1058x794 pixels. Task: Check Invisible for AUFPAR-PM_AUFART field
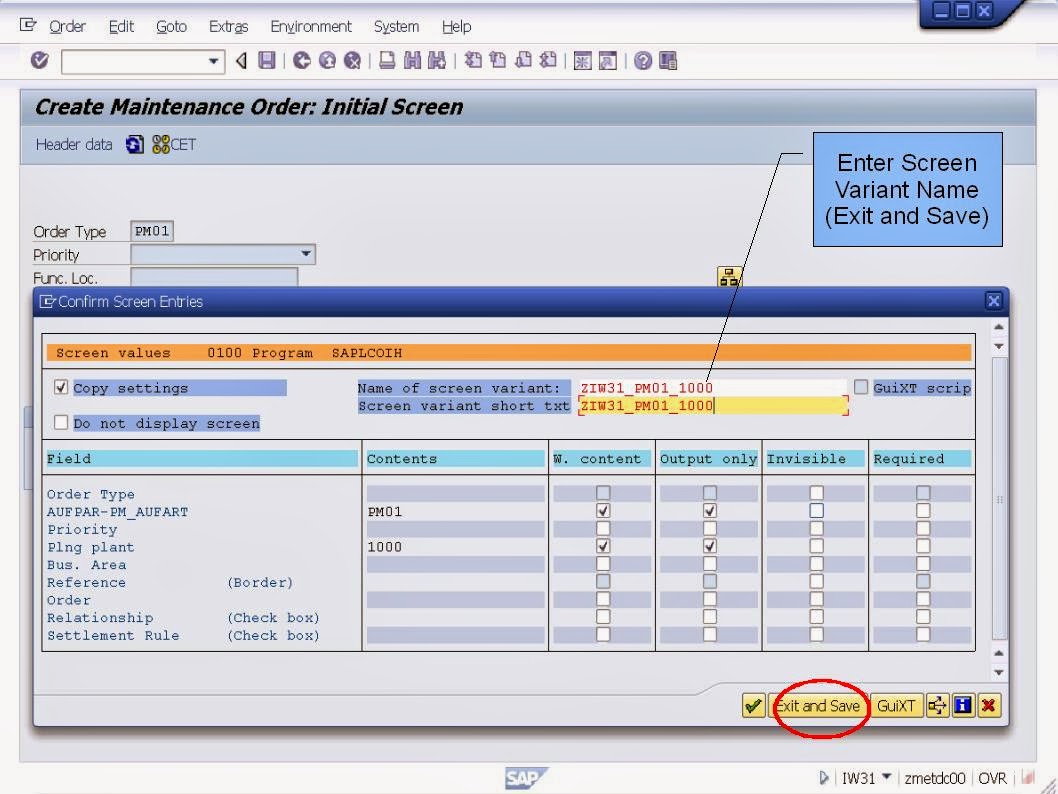(x=816, y=510)
